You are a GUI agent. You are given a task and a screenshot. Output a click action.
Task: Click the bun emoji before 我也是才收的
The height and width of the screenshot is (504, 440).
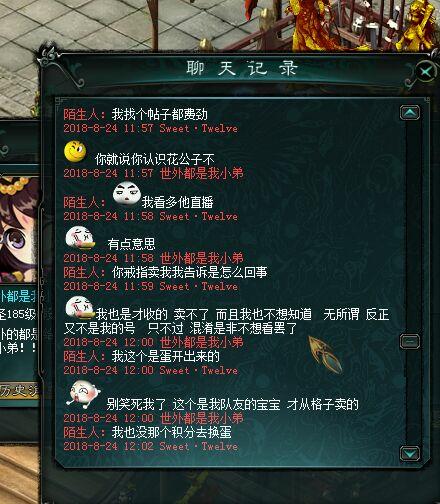[x=80, y=308]
